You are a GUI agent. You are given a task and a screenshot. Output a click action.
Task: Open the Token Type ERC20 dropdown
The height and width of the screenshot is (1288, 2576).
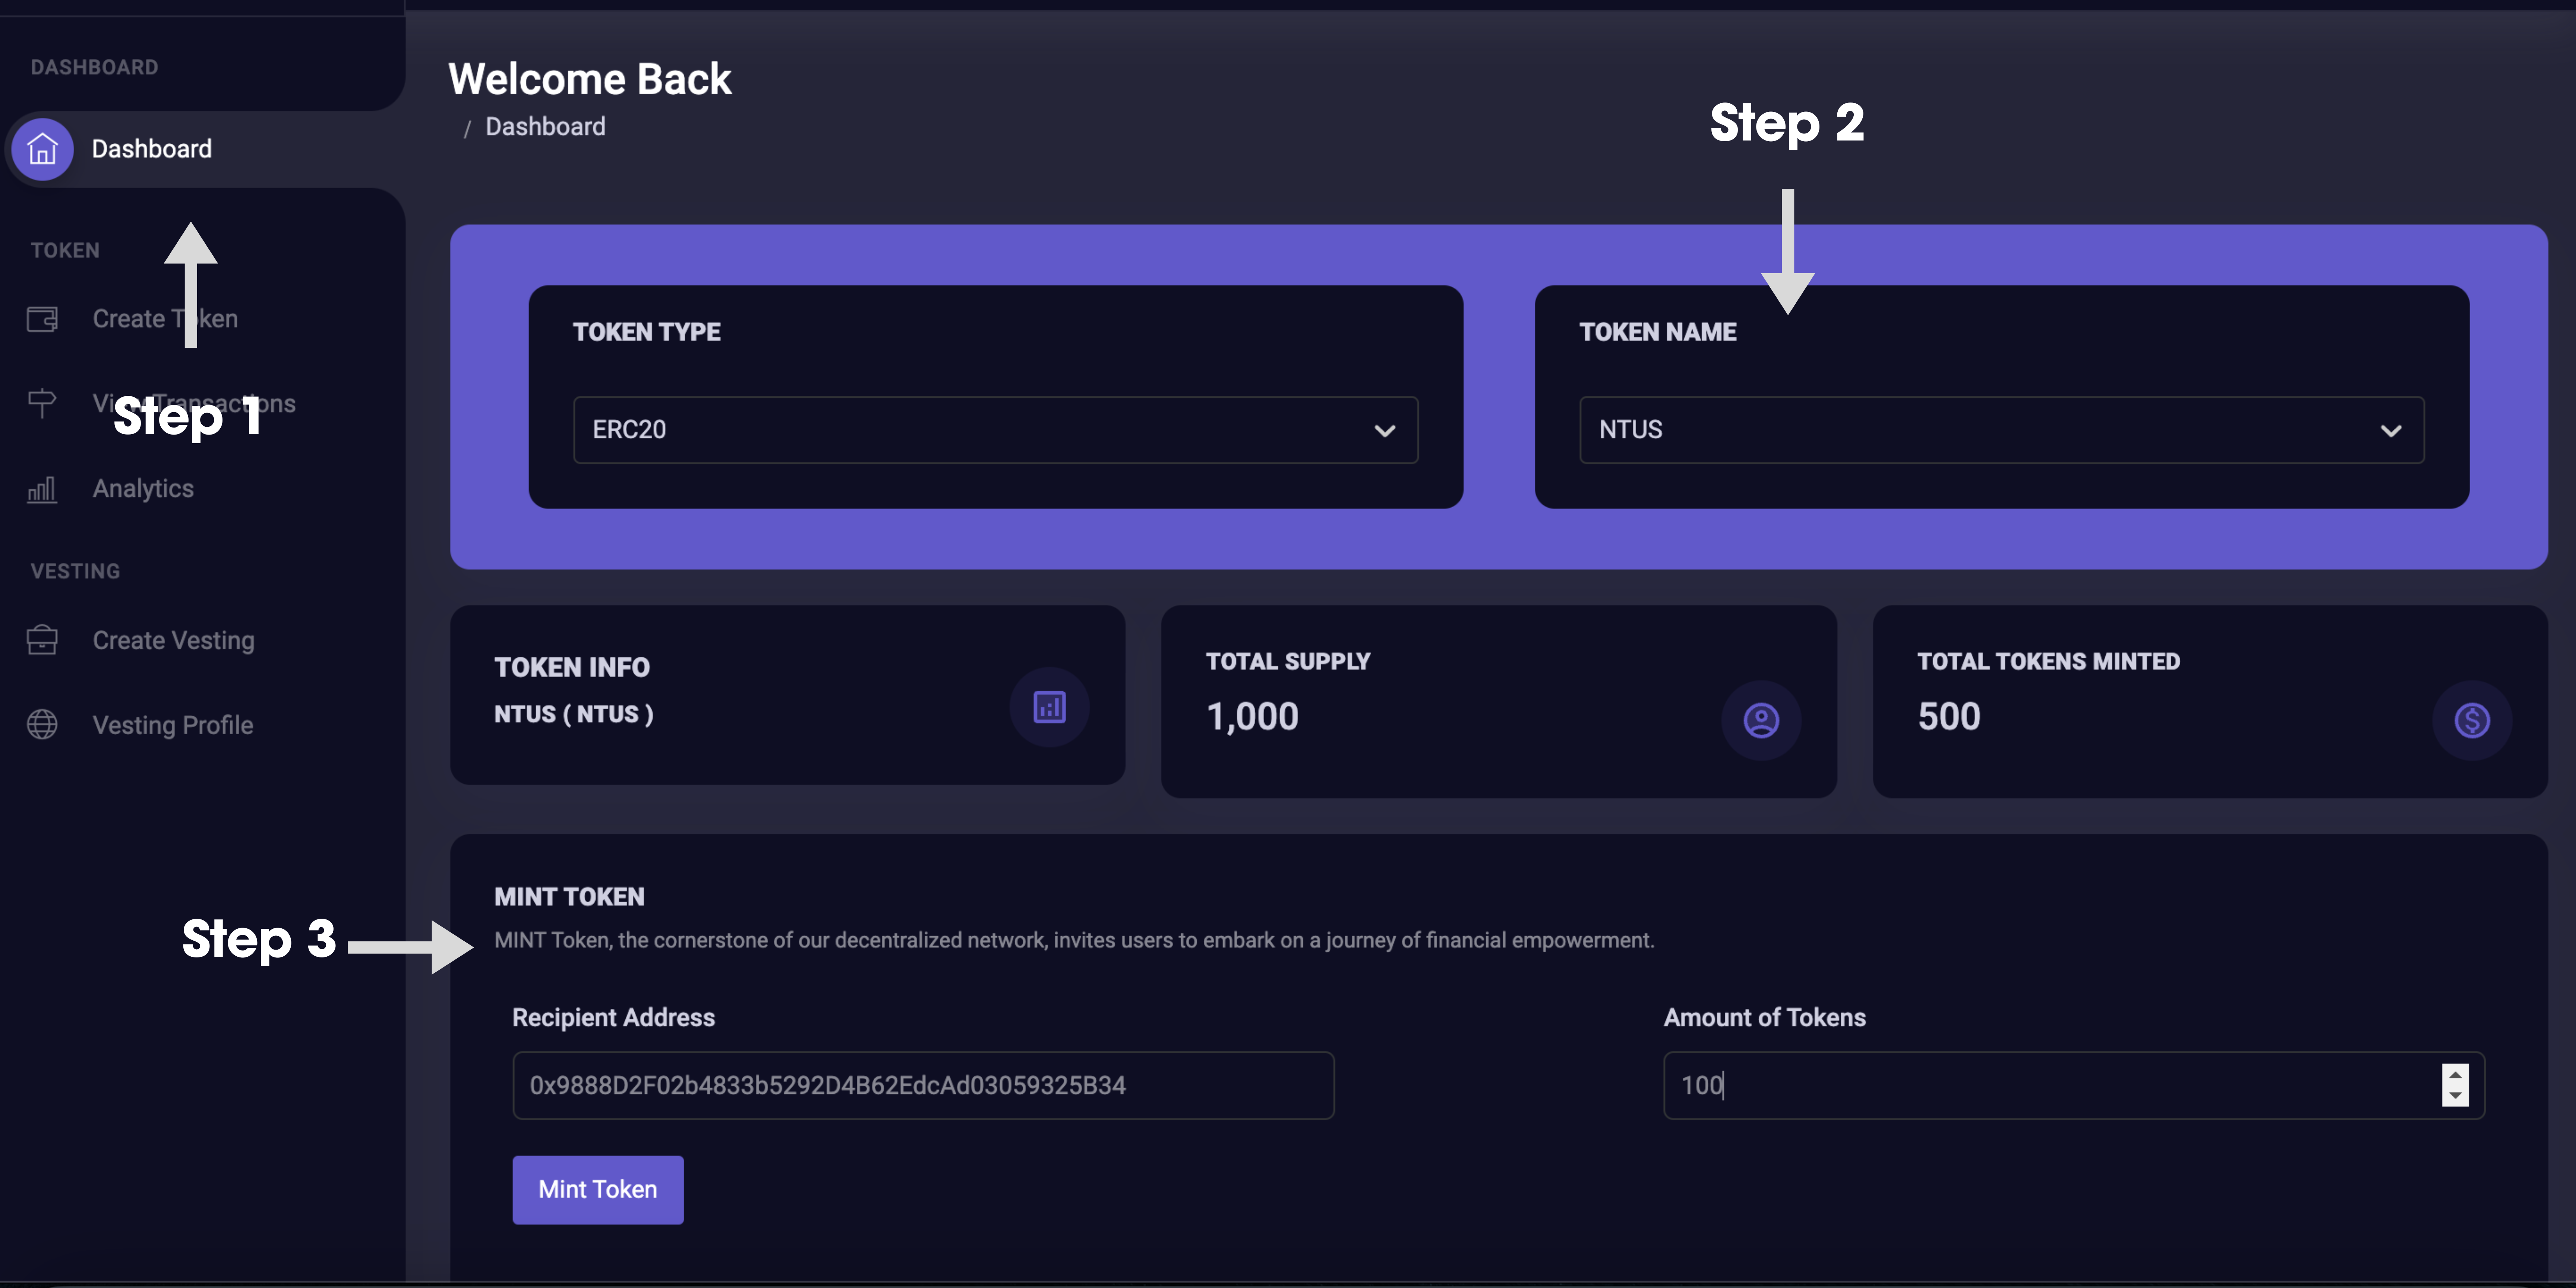pyautogui.click(x=995, y=430)
